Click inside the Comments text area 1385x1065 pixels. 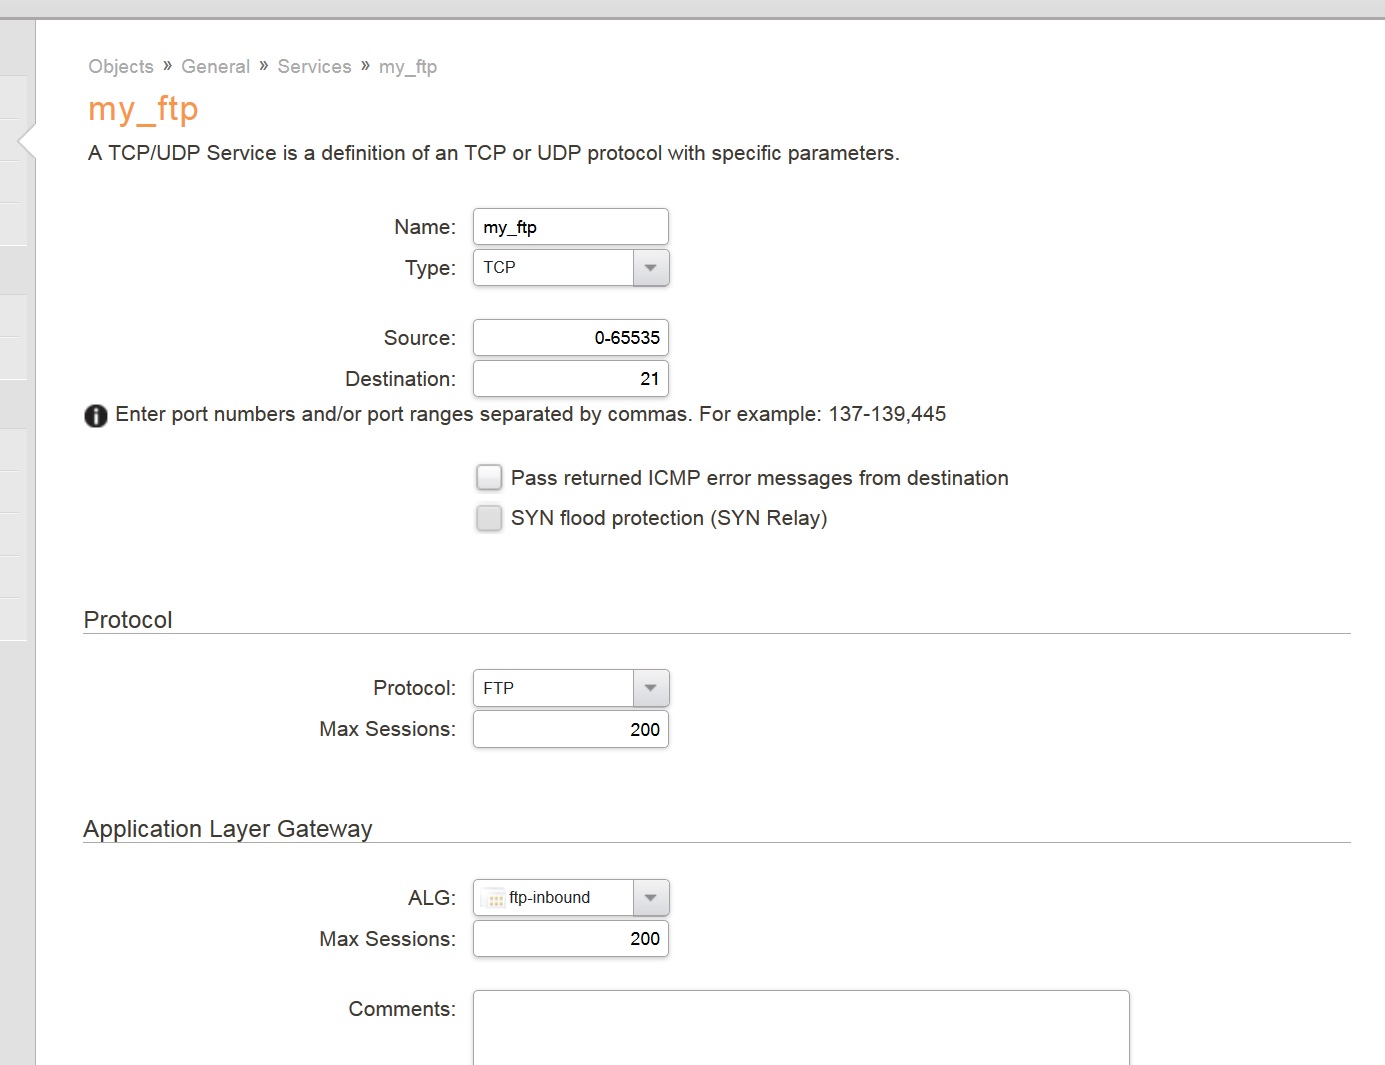click(x=800, y=1028)
